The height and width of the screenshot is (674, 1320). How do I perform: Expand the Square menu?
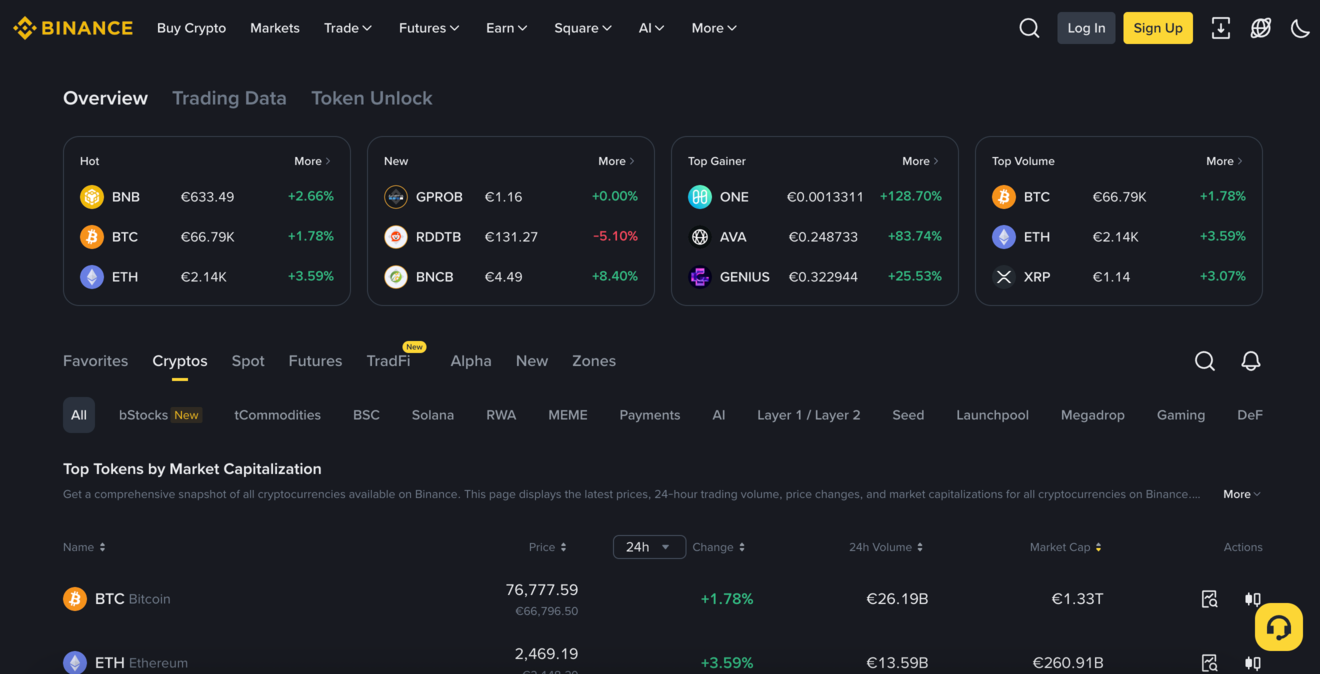coord(583,28)
